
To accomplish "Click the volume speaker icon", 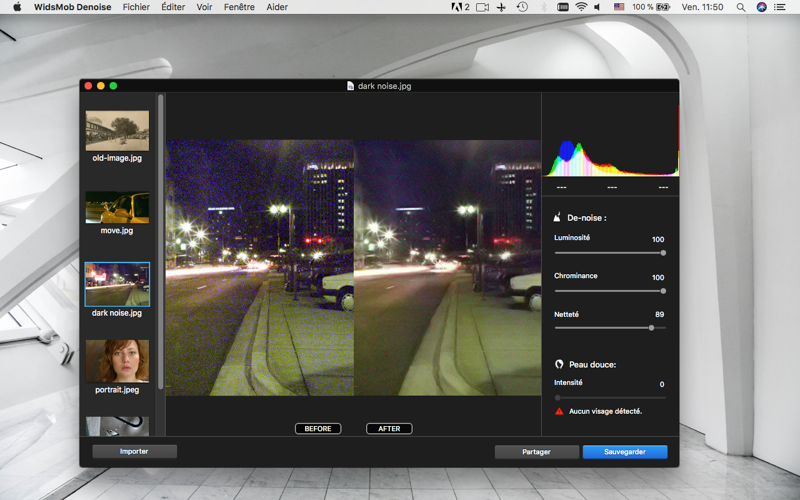I will click(x=598, y=7).
